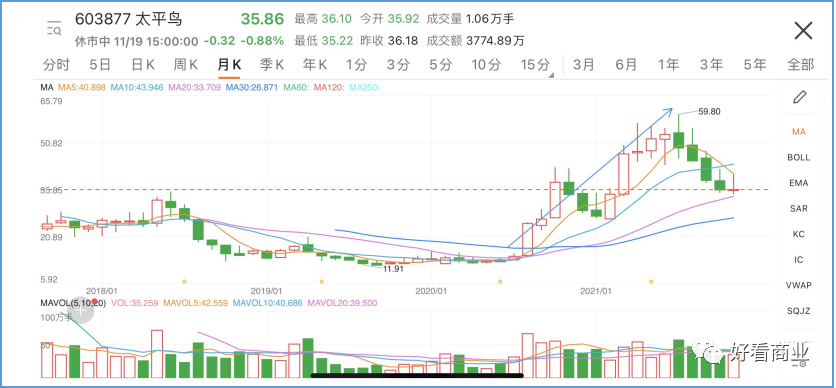Close the chart with the X icon
This screenshot has width=836, height=388.
pyautogui.click(x=803, y=31)
